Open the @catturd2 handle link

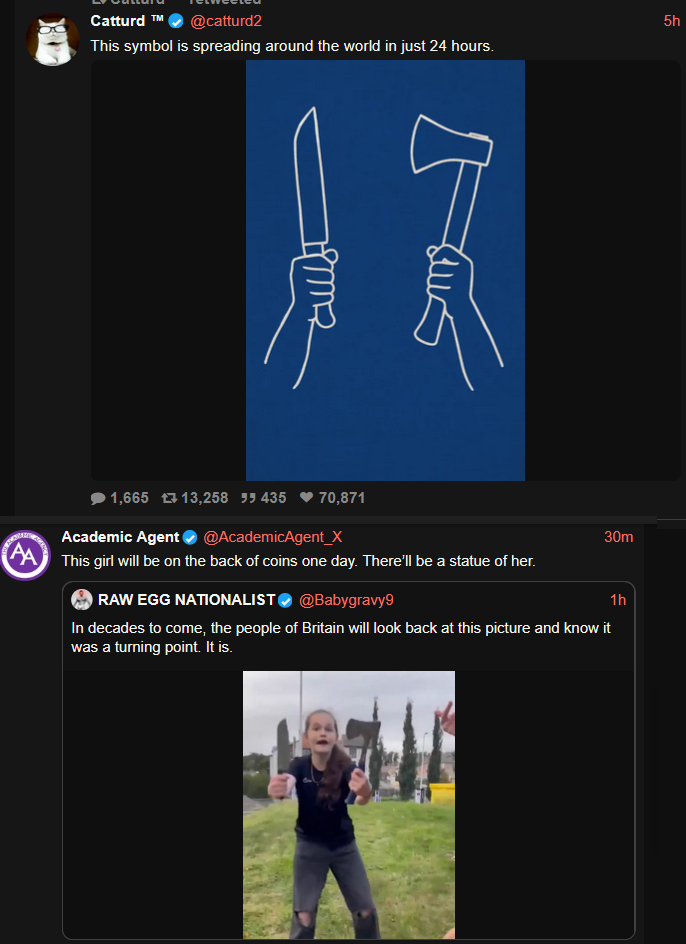click(226, 21)
